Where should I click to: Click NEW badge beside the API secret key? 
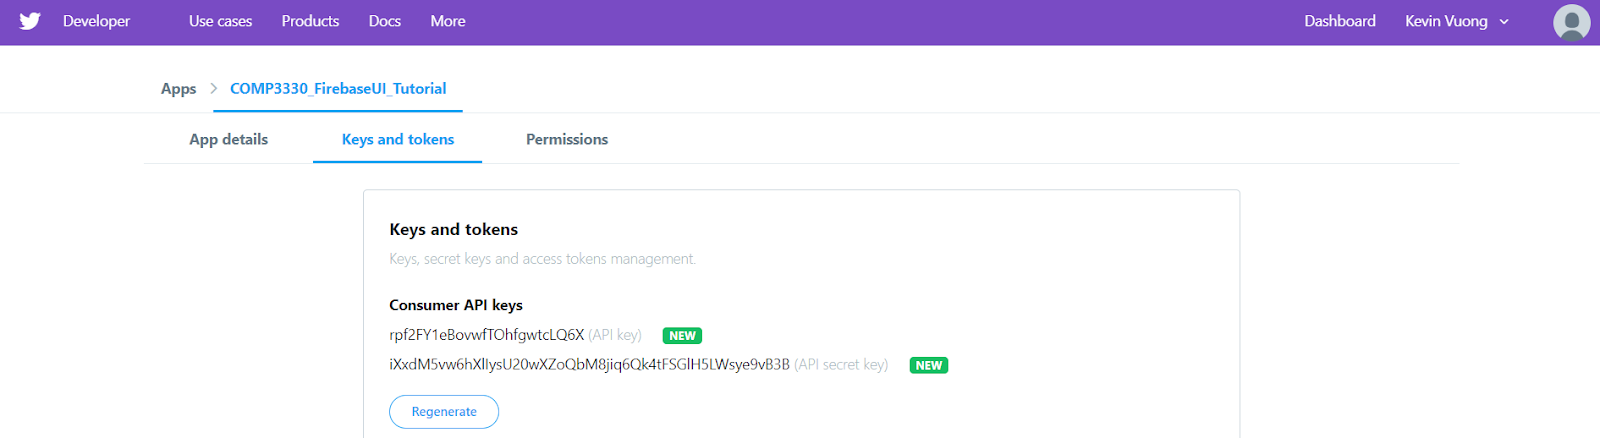coord(929,366)
